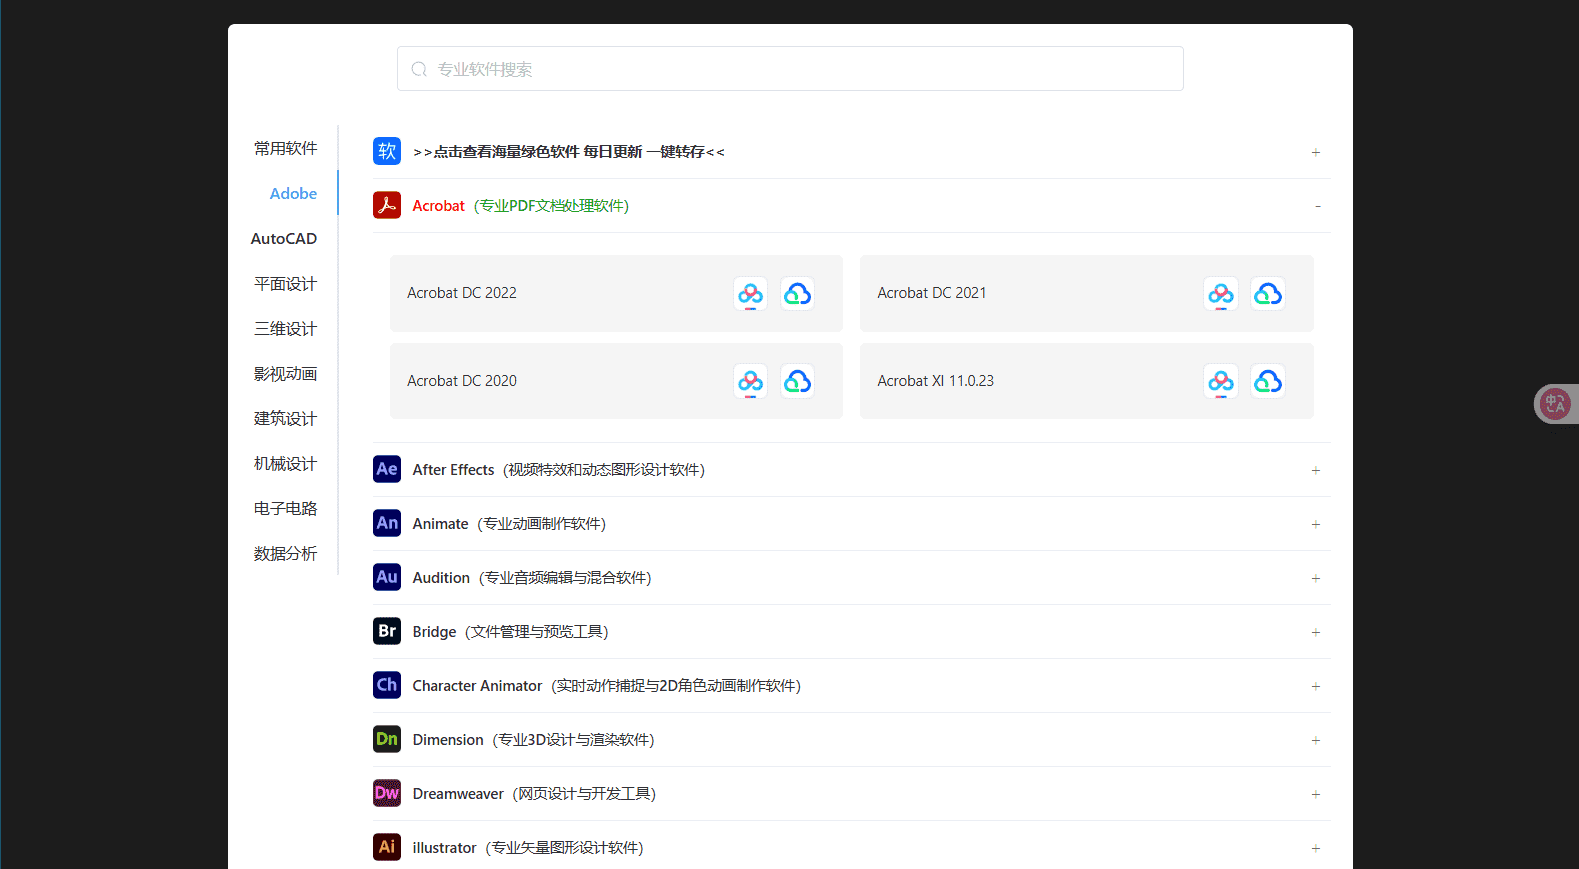Click the After Effects Ae icon
This screenshot has height=869, width=1579.
(x=387, y=469)
